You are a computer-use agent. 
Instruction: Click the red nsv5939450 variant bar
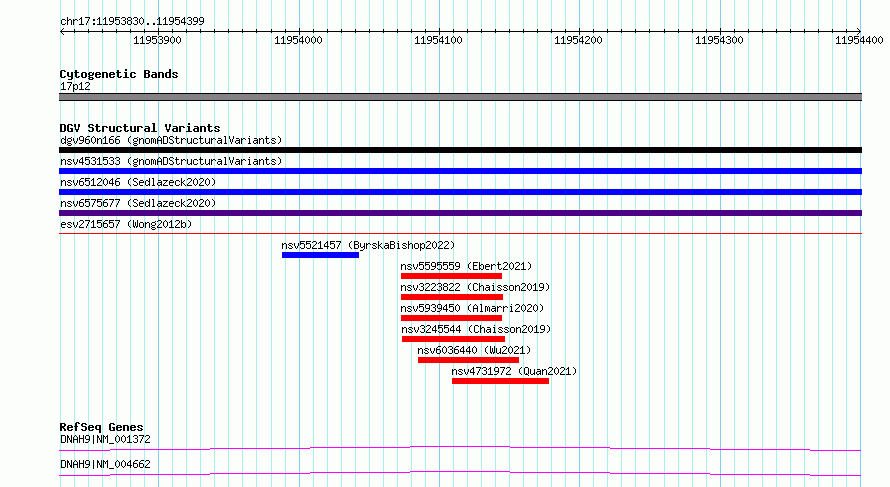pos(451,318)
